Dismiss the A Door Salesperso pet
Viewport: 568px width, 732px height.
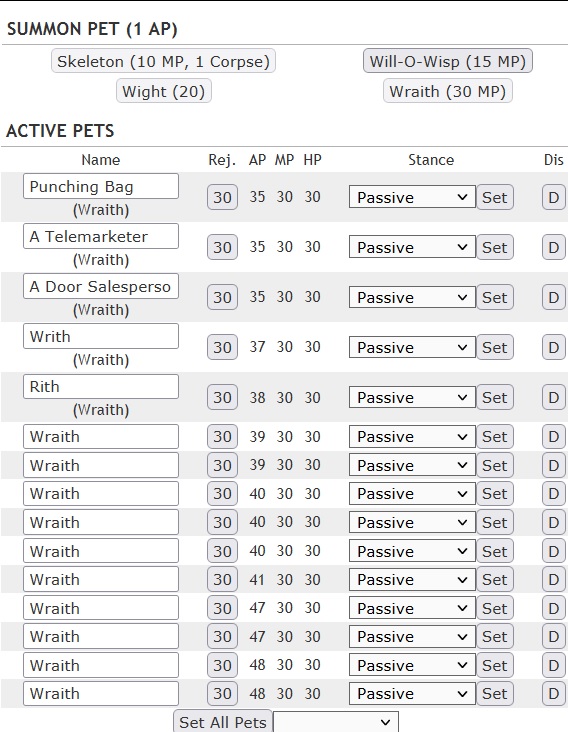pyautogui.click(x=554, y=297)
